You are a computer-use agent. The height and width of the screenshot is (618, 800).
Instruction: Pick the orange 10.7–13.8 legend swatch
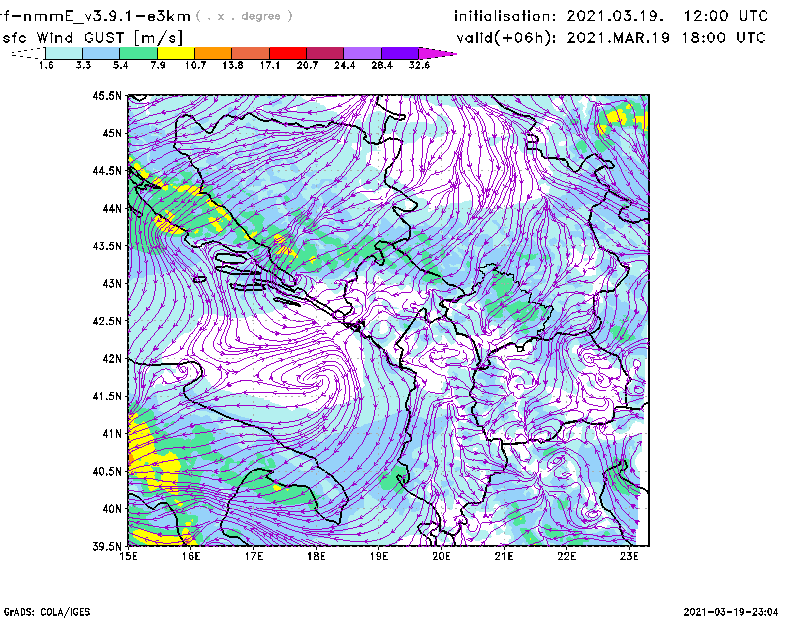click(x=213, y=53)
